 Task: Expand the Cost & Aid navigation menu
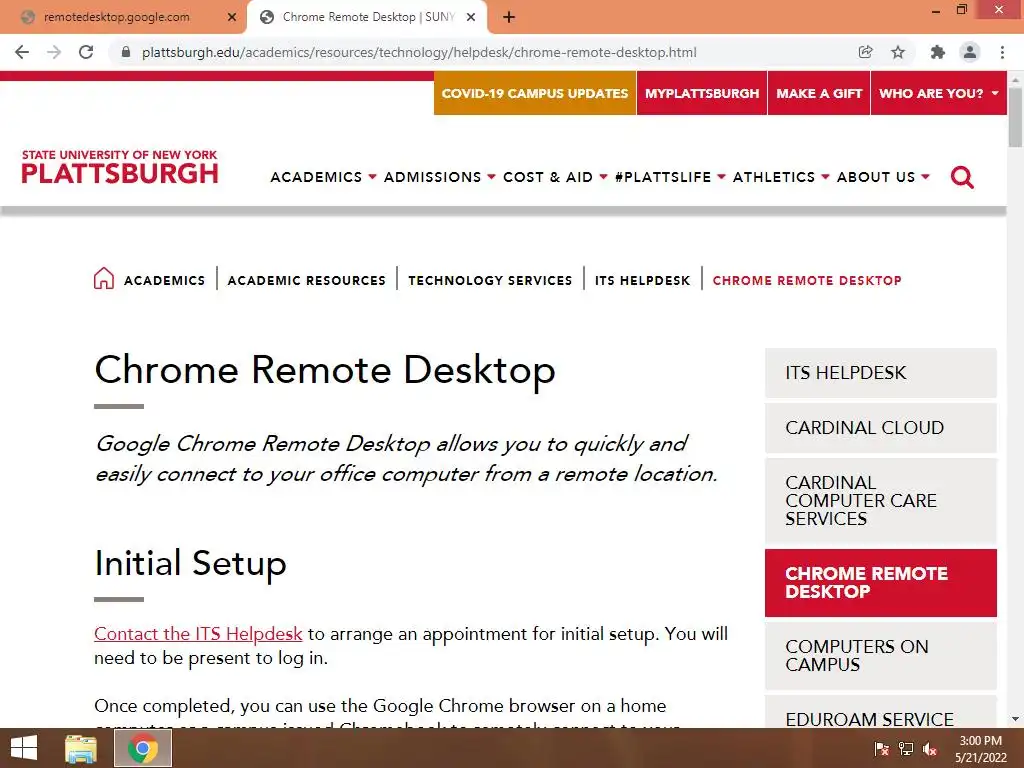555,177
